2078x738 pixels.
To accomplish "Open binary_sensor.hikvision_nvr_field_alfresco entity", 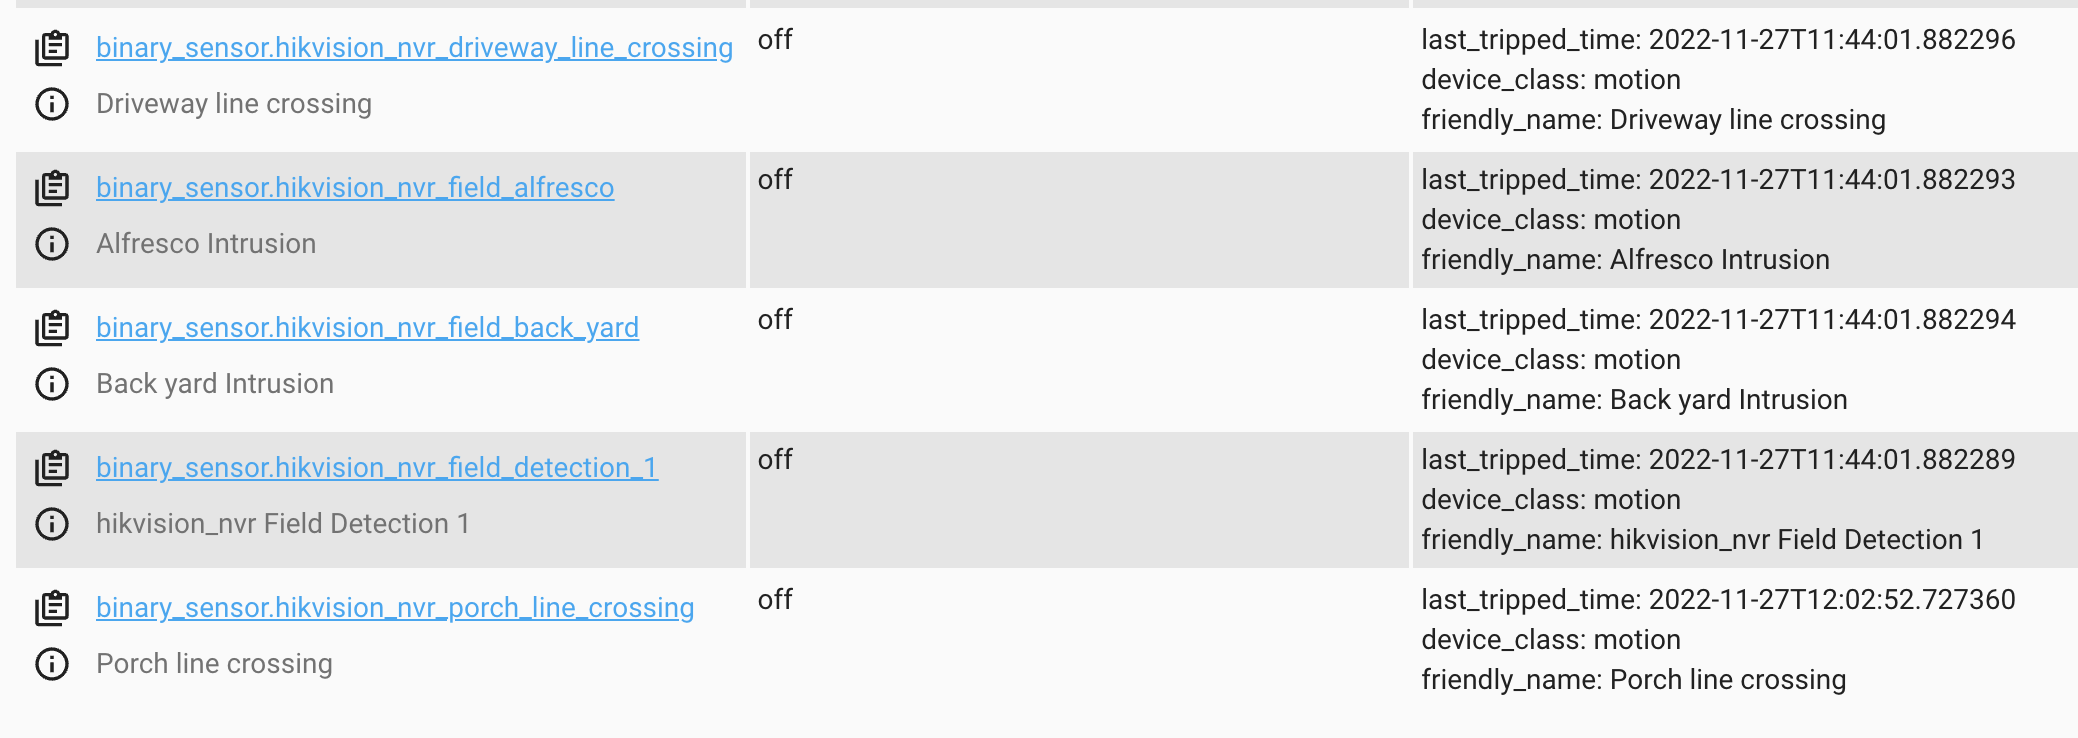I will click(x=355, y=187).
